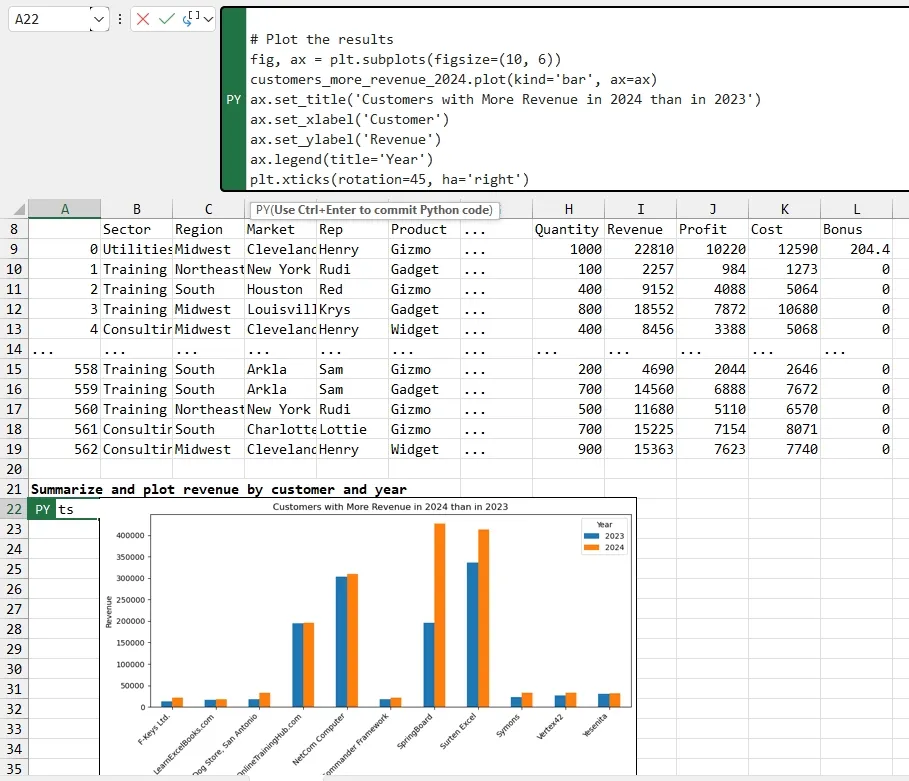This screenshot has width=909, height=781.
Task: Select column H header
Action: point(568,209)
